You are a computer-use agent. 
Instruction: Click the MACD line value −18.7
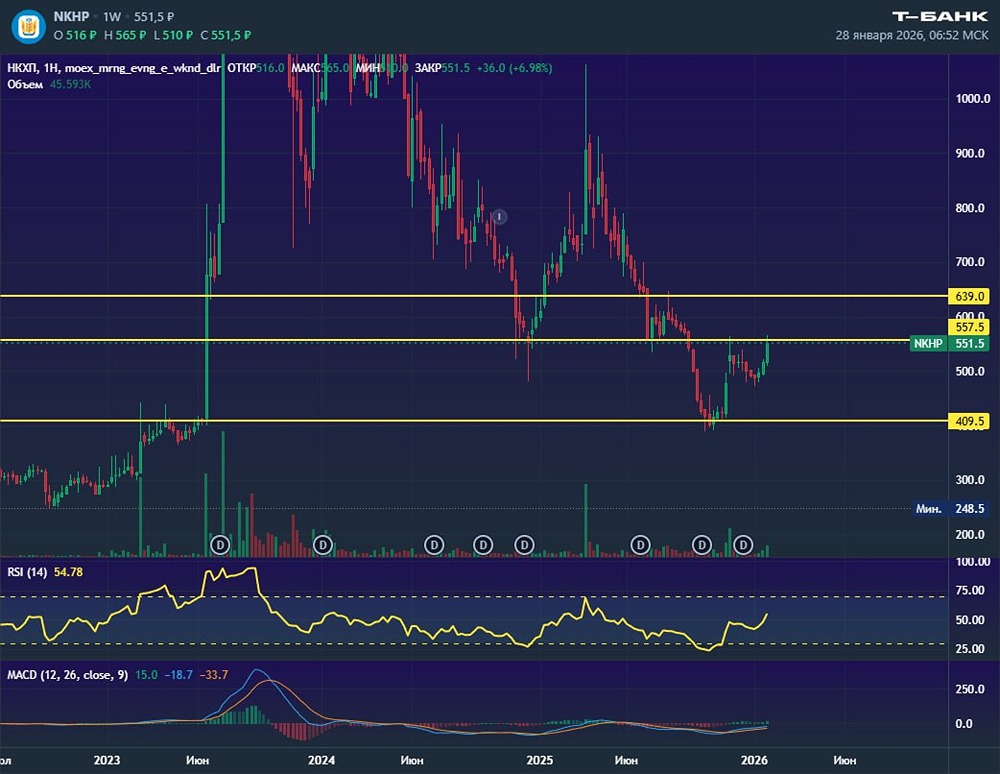click(179, 675)
